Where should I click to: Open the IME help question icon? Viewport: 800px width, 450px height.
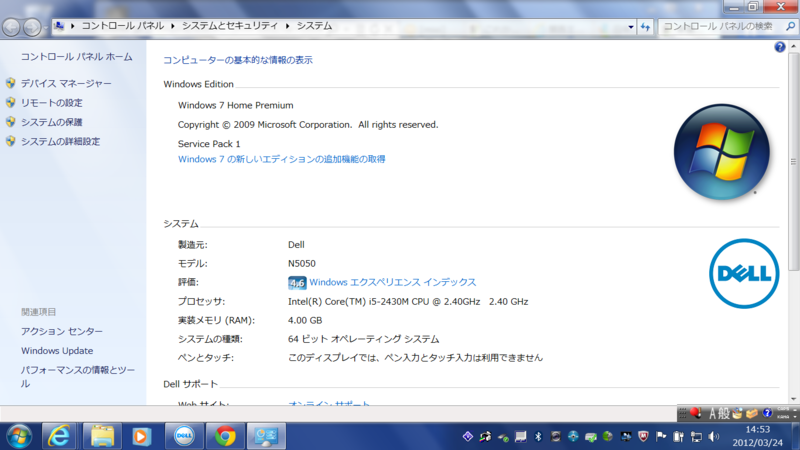(767, 413)
